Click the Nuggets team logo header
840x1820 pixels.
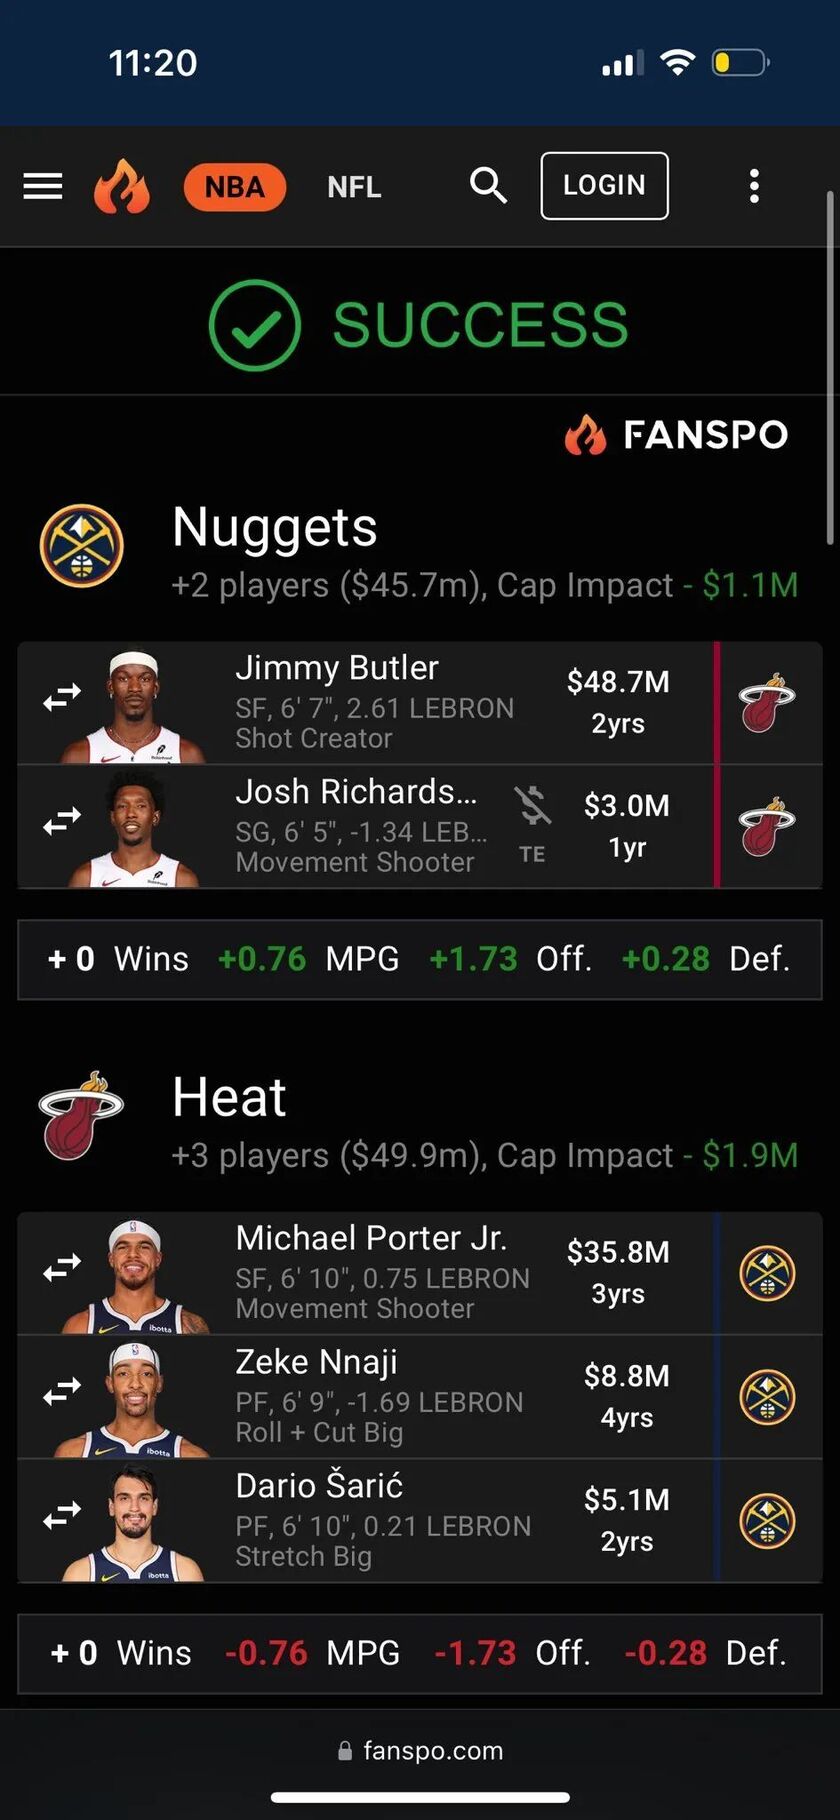[82, 546]
